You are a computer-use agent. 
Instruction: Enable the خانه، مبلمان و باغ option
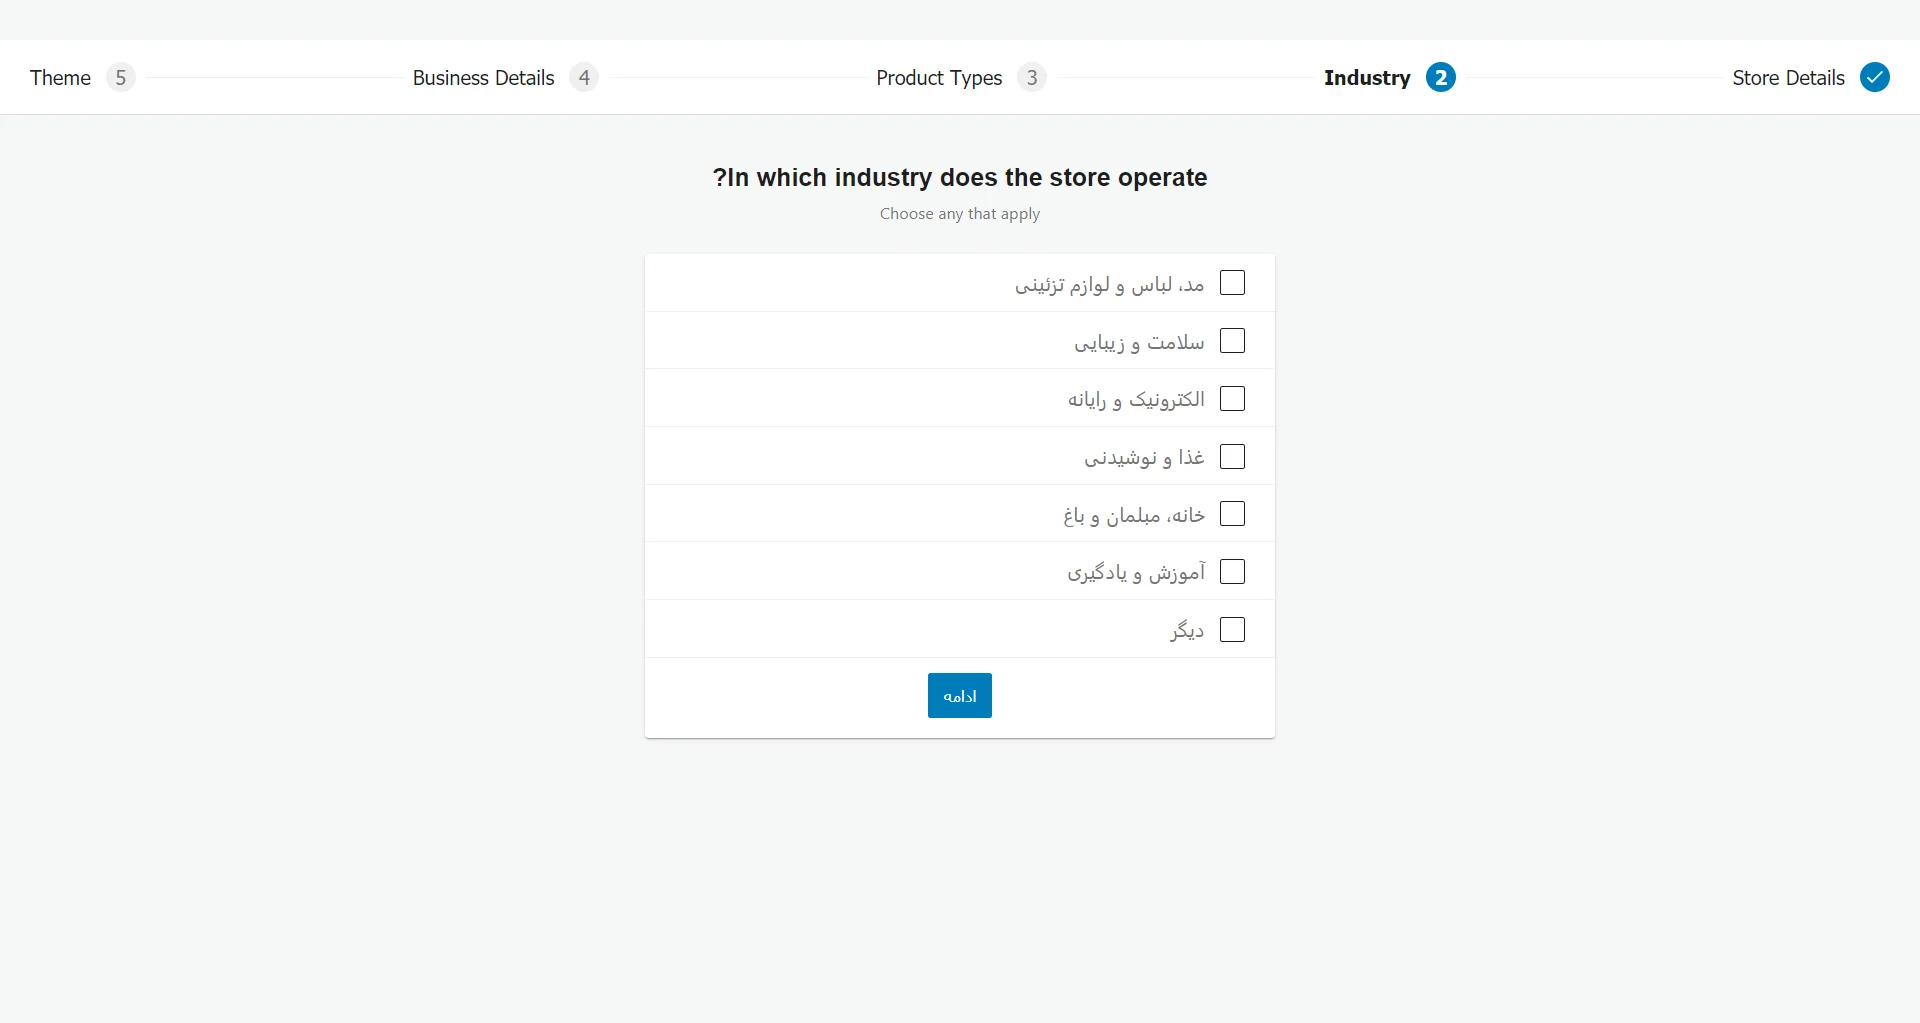pyautogui.click(x=1234, y=513)
